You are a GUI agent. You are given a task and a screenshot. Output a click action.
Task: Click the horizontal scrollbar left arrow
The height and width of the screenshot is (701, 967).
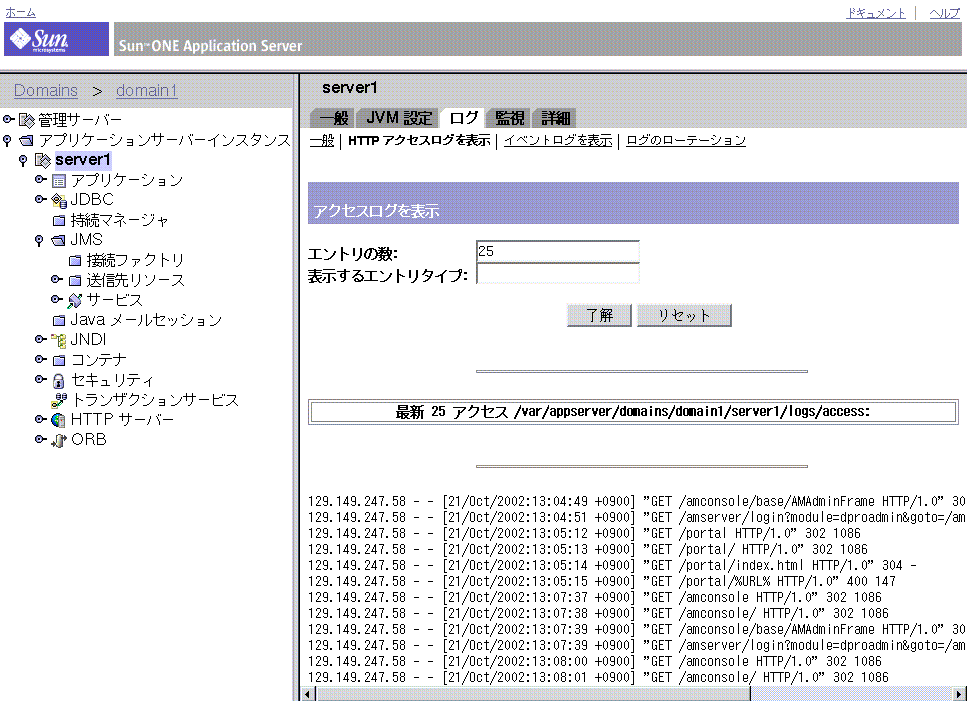click(x=308, y=694)
